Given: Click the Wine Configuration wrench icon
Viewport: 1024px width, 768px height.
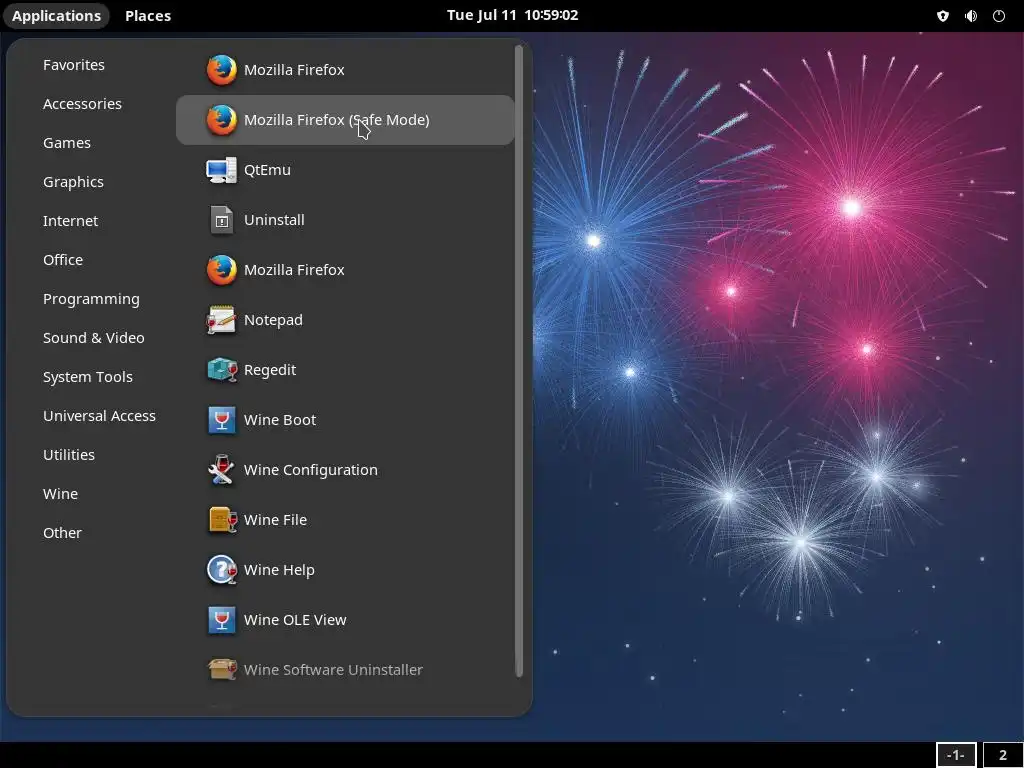Looking at the screenshot, I should (x=221, y=470).
